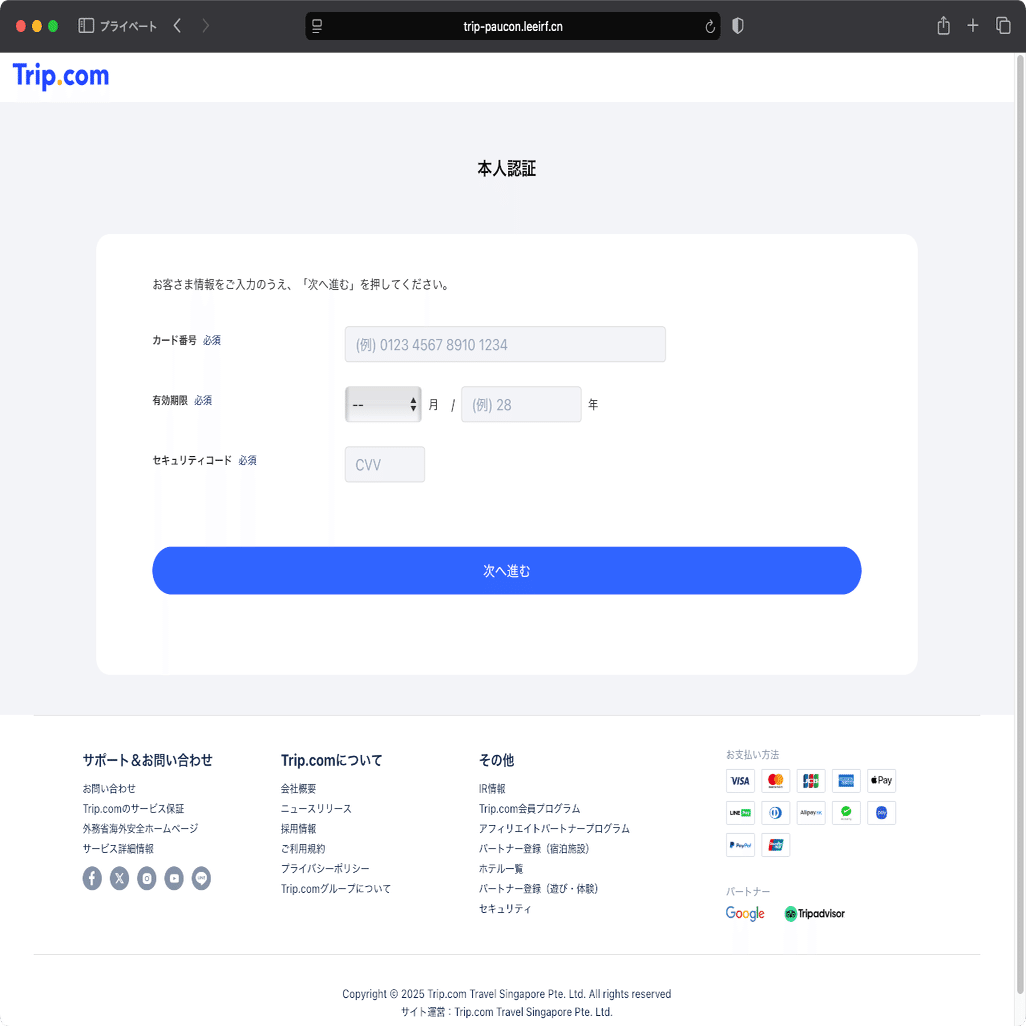Focus the expiry year input field
The width and height of the screenshot is (1026, 1026).
pos(521,404)
